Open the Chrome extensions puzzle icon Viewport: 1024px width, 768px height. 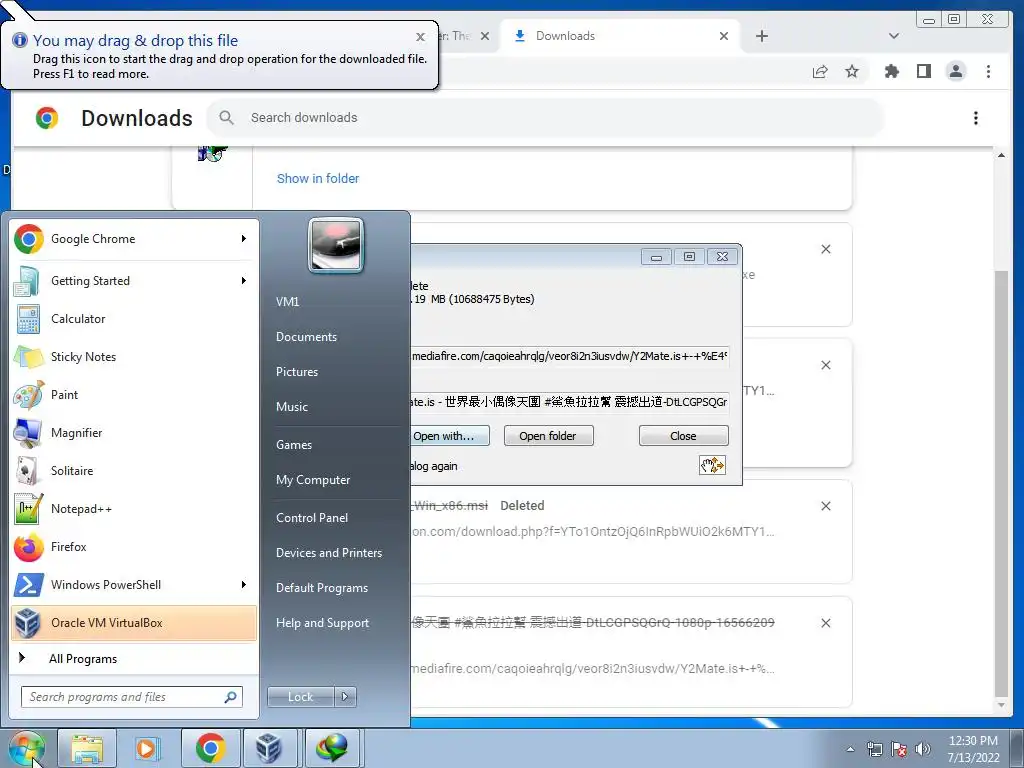(x=891, y=71)
